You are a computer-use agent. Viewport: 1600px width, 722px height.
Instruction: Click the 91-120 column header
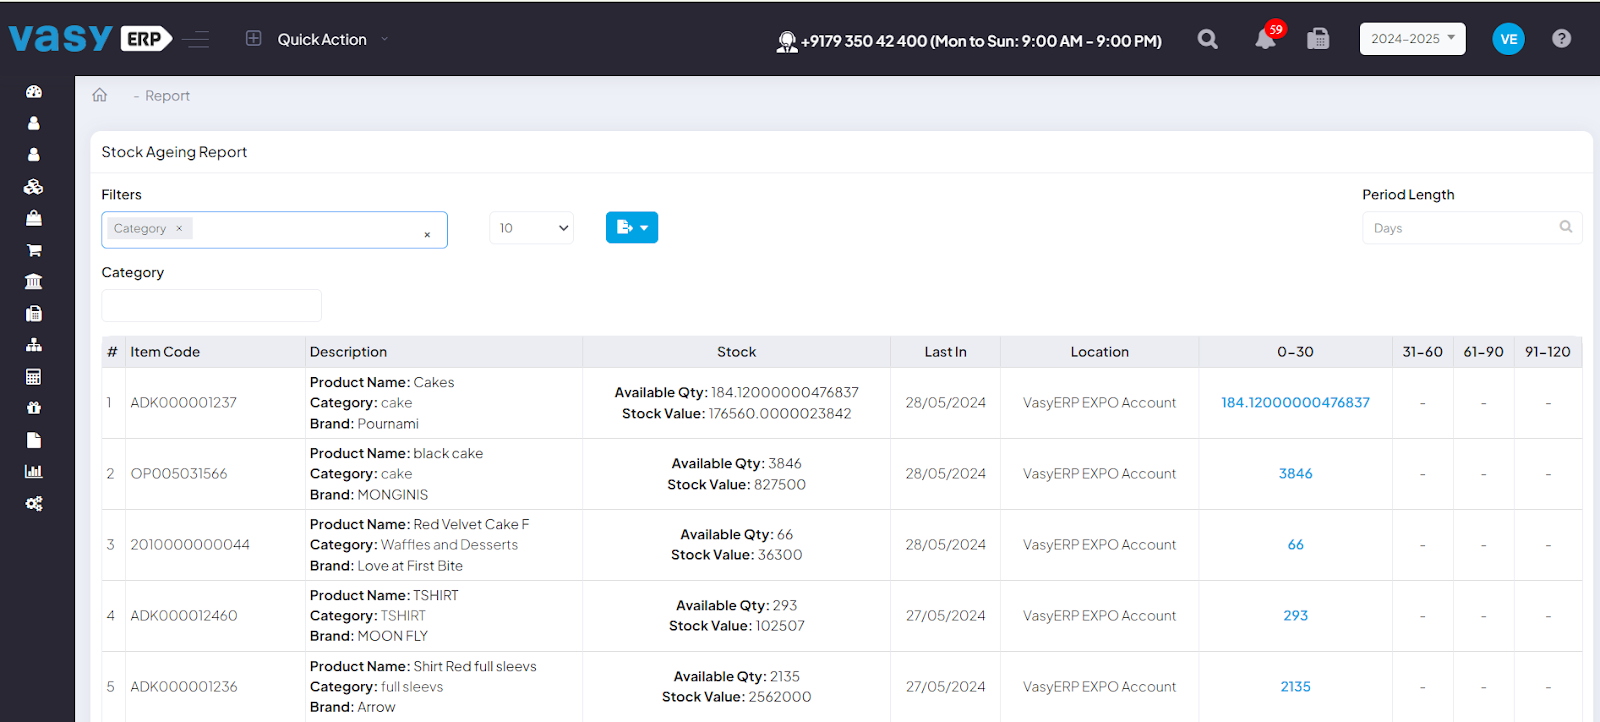coord(1547,352)
